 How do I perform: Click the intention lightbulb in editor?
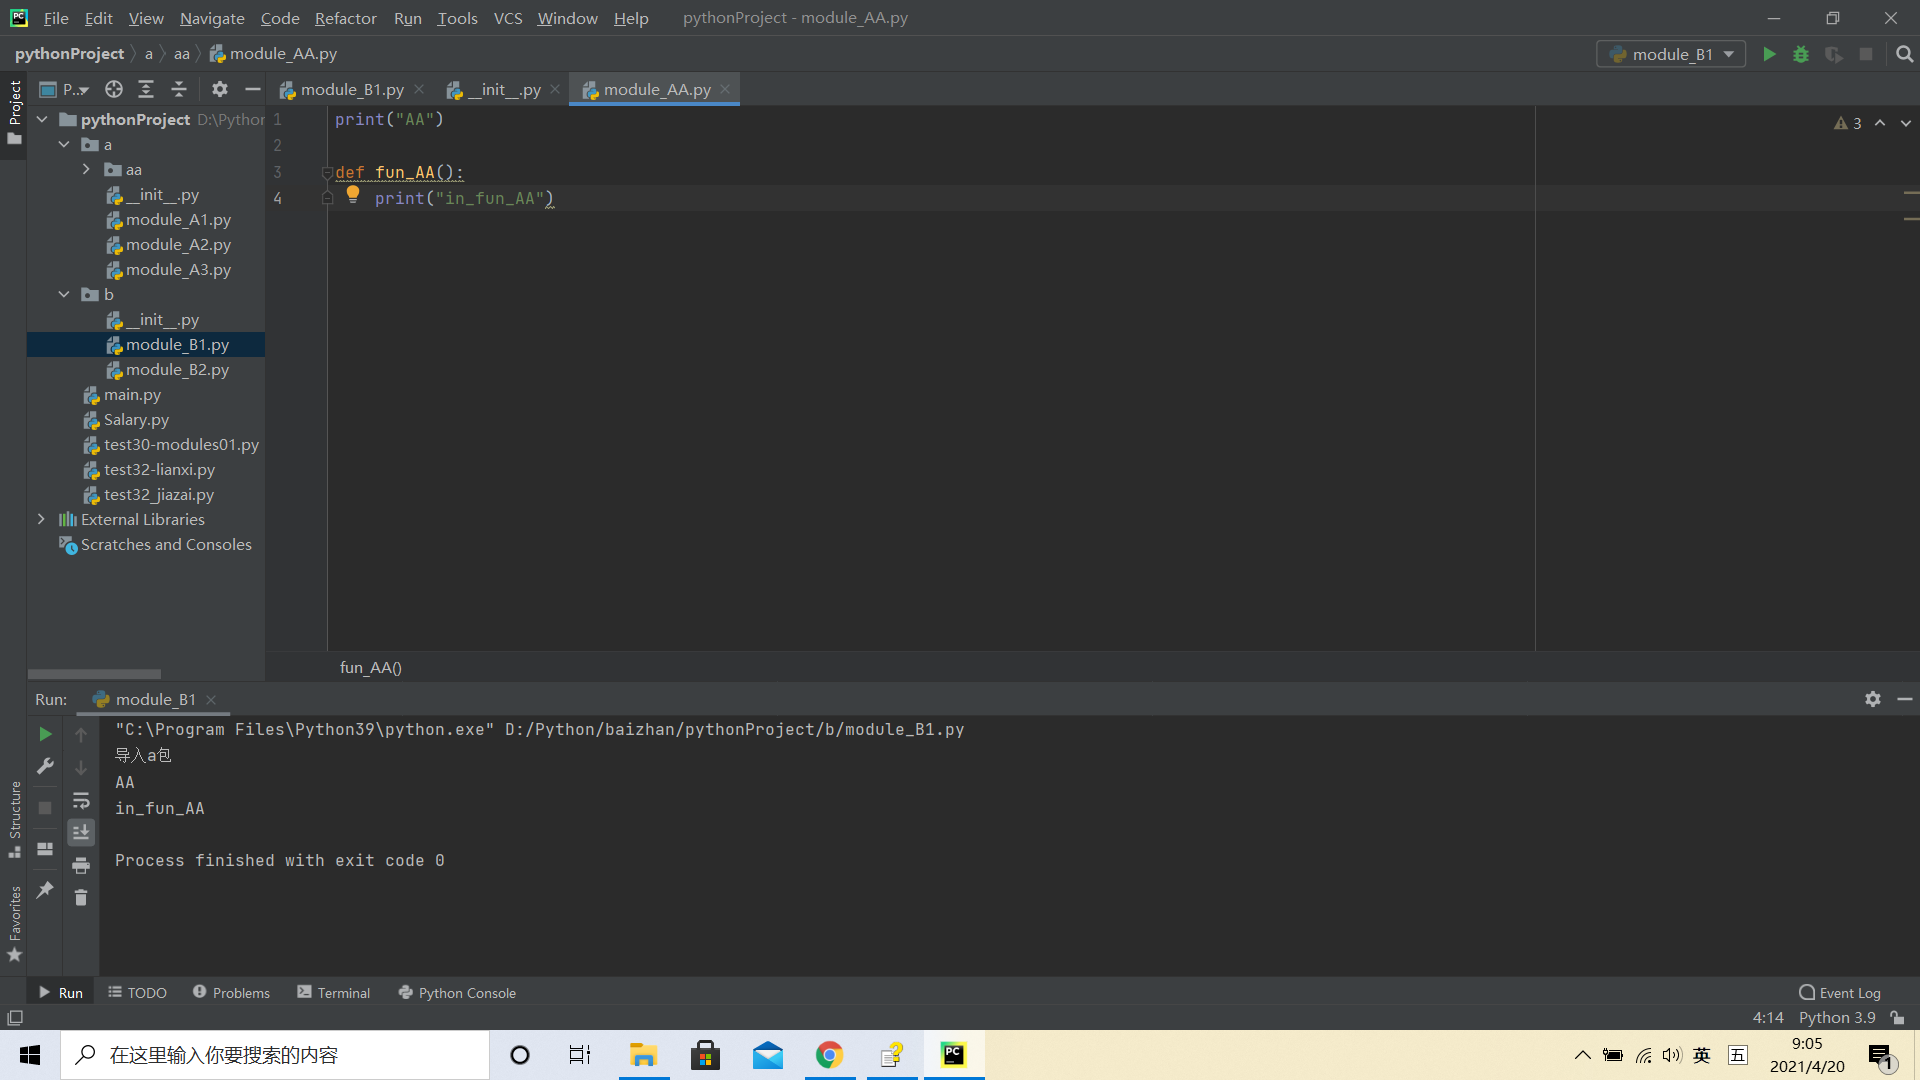click(353, 195)
